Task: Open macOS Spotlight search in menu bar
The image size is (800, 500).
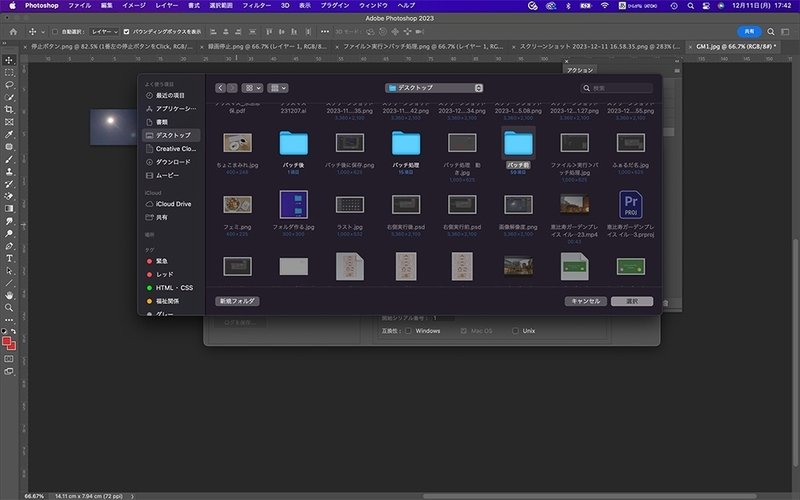Action: pos(690,5)
